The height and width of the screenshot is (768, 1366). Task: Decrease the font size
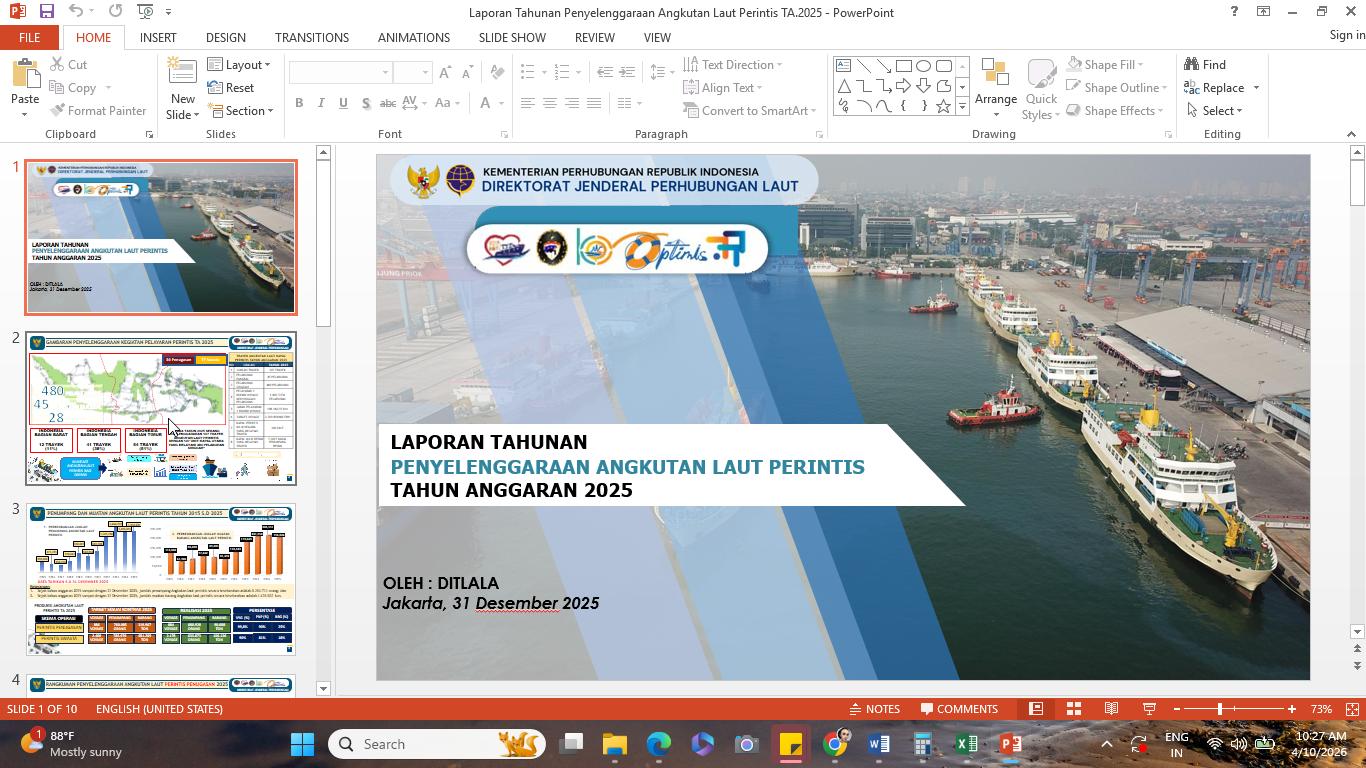pyautogui.click(x=467, y=73)
